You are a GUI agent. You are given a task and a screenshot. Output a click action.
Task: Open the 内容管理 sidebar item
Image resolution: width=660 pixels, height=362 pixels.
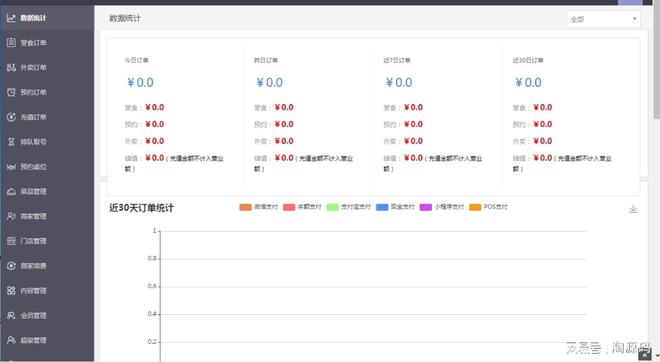point(47,291)
